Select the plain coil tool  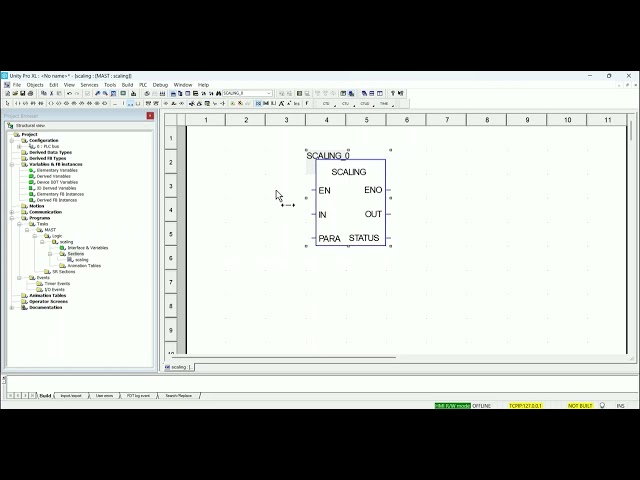click(51, 104)
